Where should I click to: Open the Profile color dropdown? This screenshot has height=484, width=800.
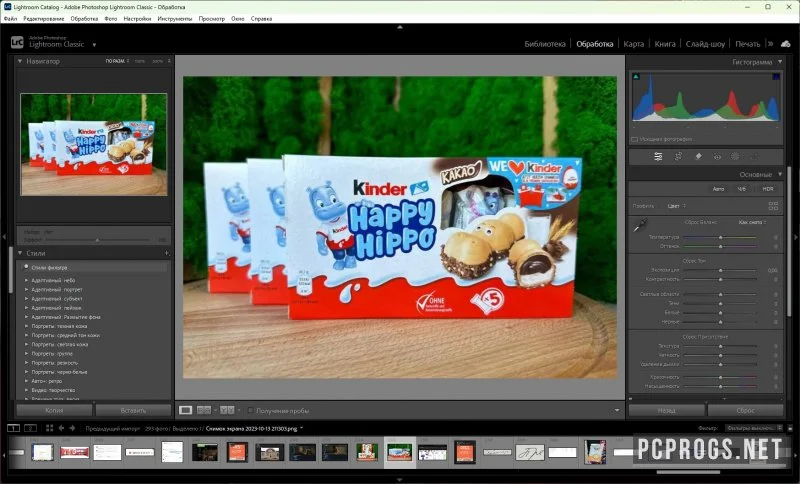[676, 206]
